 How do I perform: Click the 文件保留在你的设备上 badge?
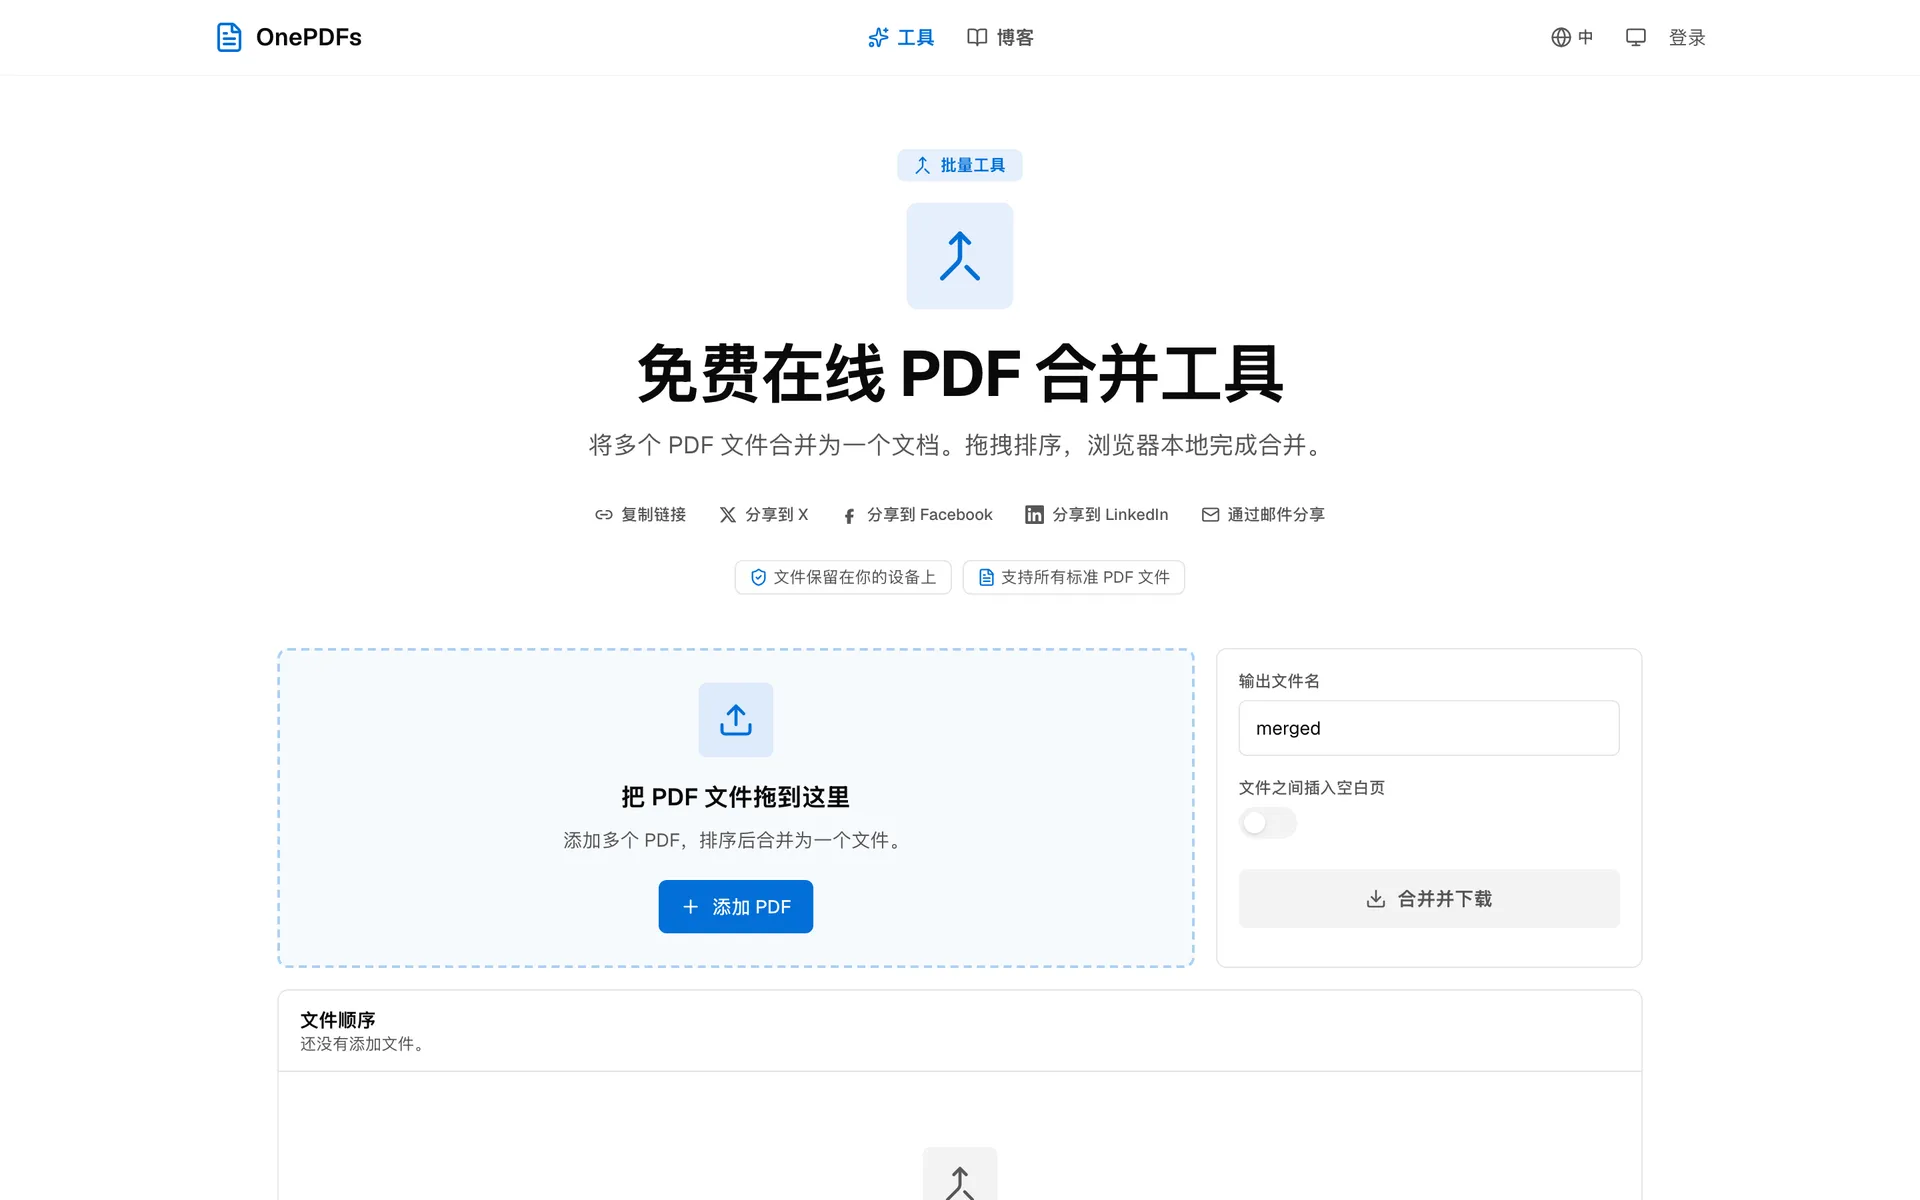coord(843,577)
